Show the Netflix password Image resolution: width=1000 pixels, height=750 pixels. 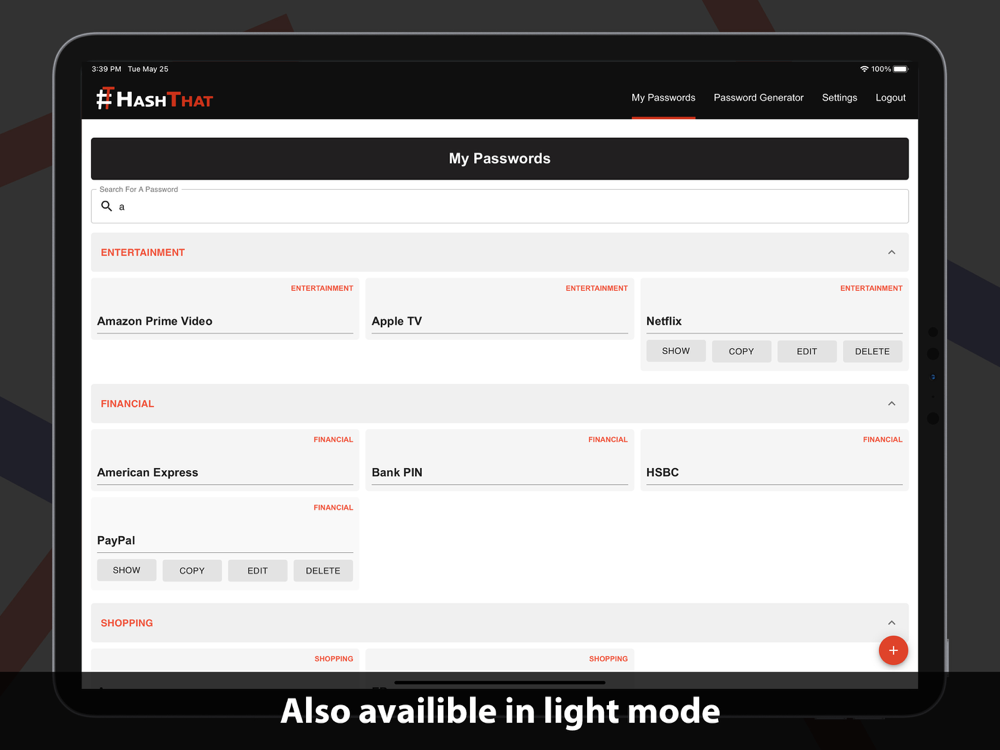click(x=675, y=351)
